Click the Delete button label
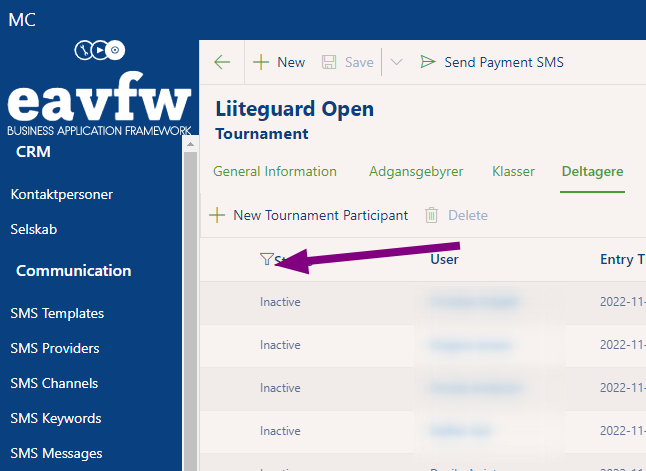This screenshot has width=646, height=471. [x=468, y=215]
